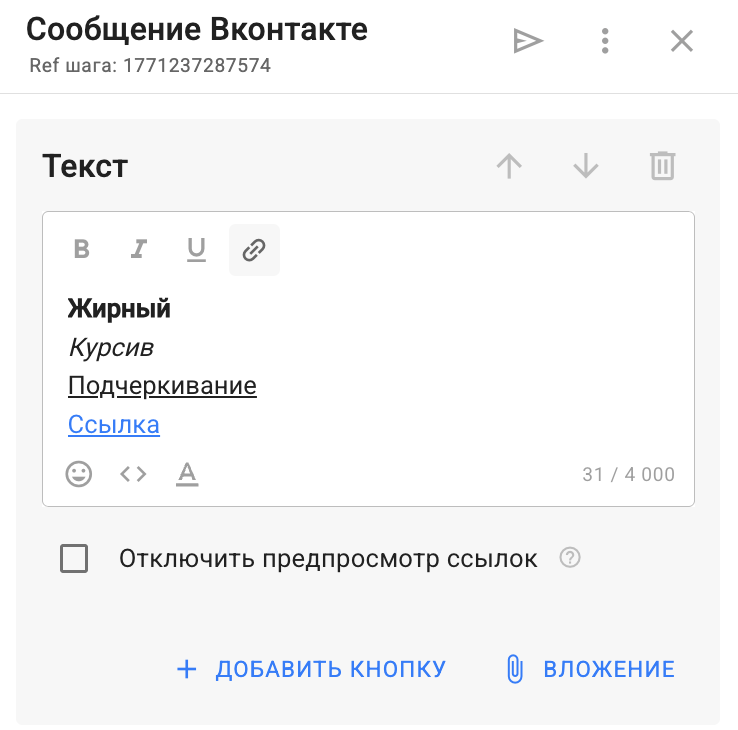The width and height of the screenshot is (738, 730).
Task: Click the Добавить кнопку button
Action: click(311, 669)
